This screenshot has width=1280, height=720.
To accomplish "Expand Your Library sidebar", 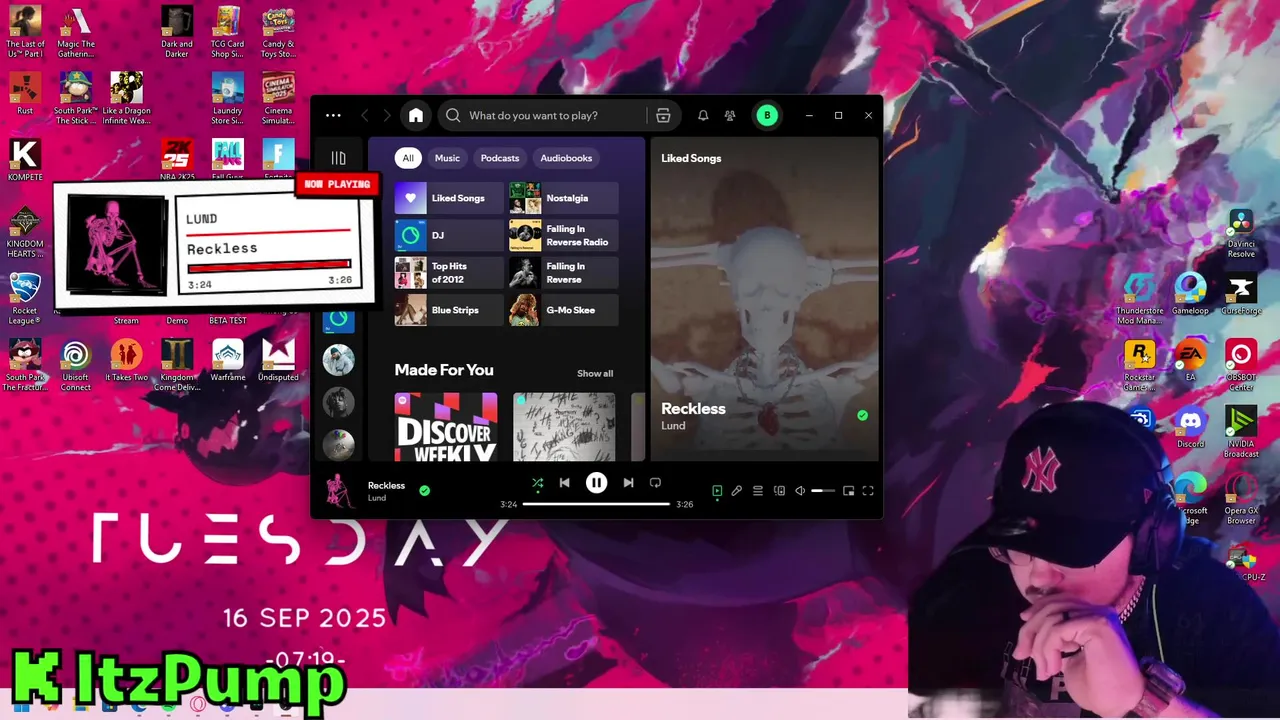I will [338, 158].
